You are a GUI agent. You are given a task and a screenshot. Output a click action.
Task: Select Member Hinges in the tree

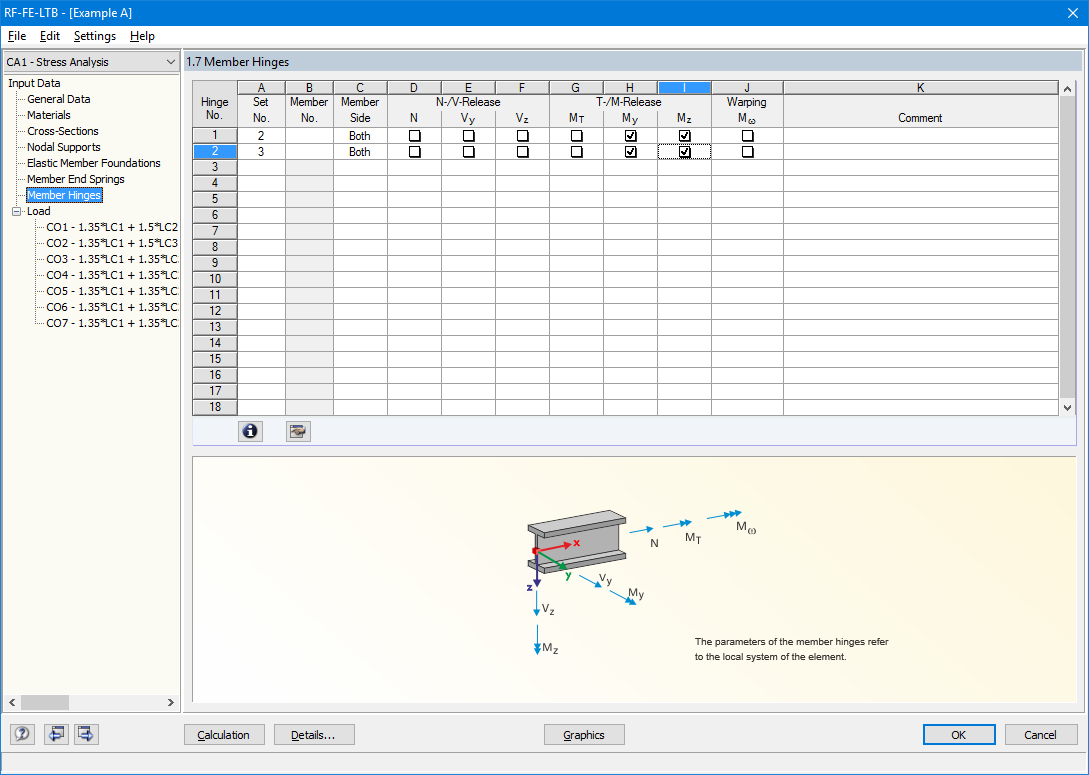click(65, 195)
